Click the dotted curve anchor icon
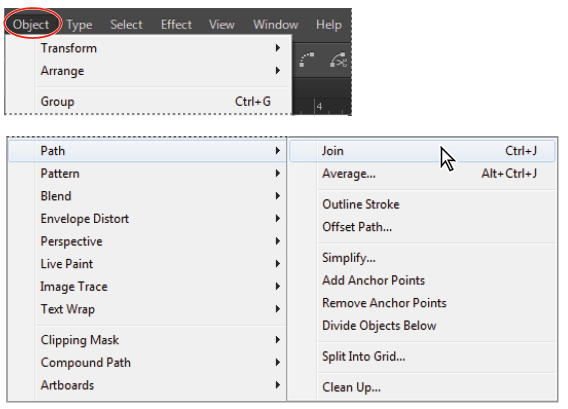Image resolution: width=568 pixels, height=409 pixels. 306,60
